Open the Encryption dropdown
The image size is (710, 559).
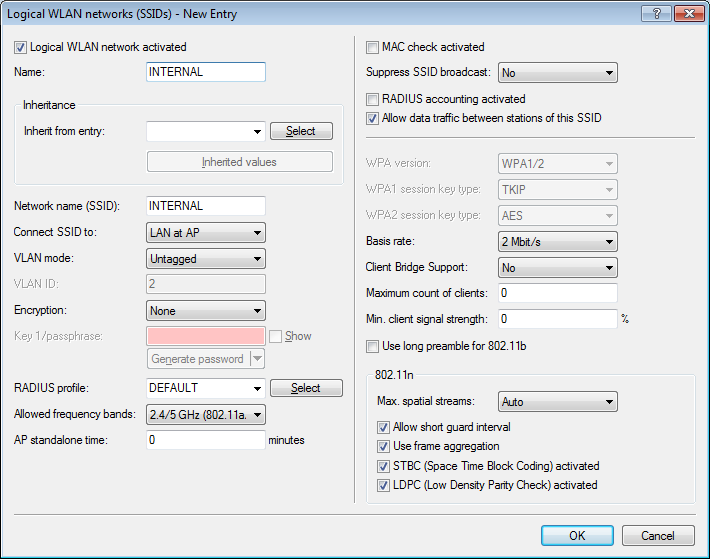205,311
